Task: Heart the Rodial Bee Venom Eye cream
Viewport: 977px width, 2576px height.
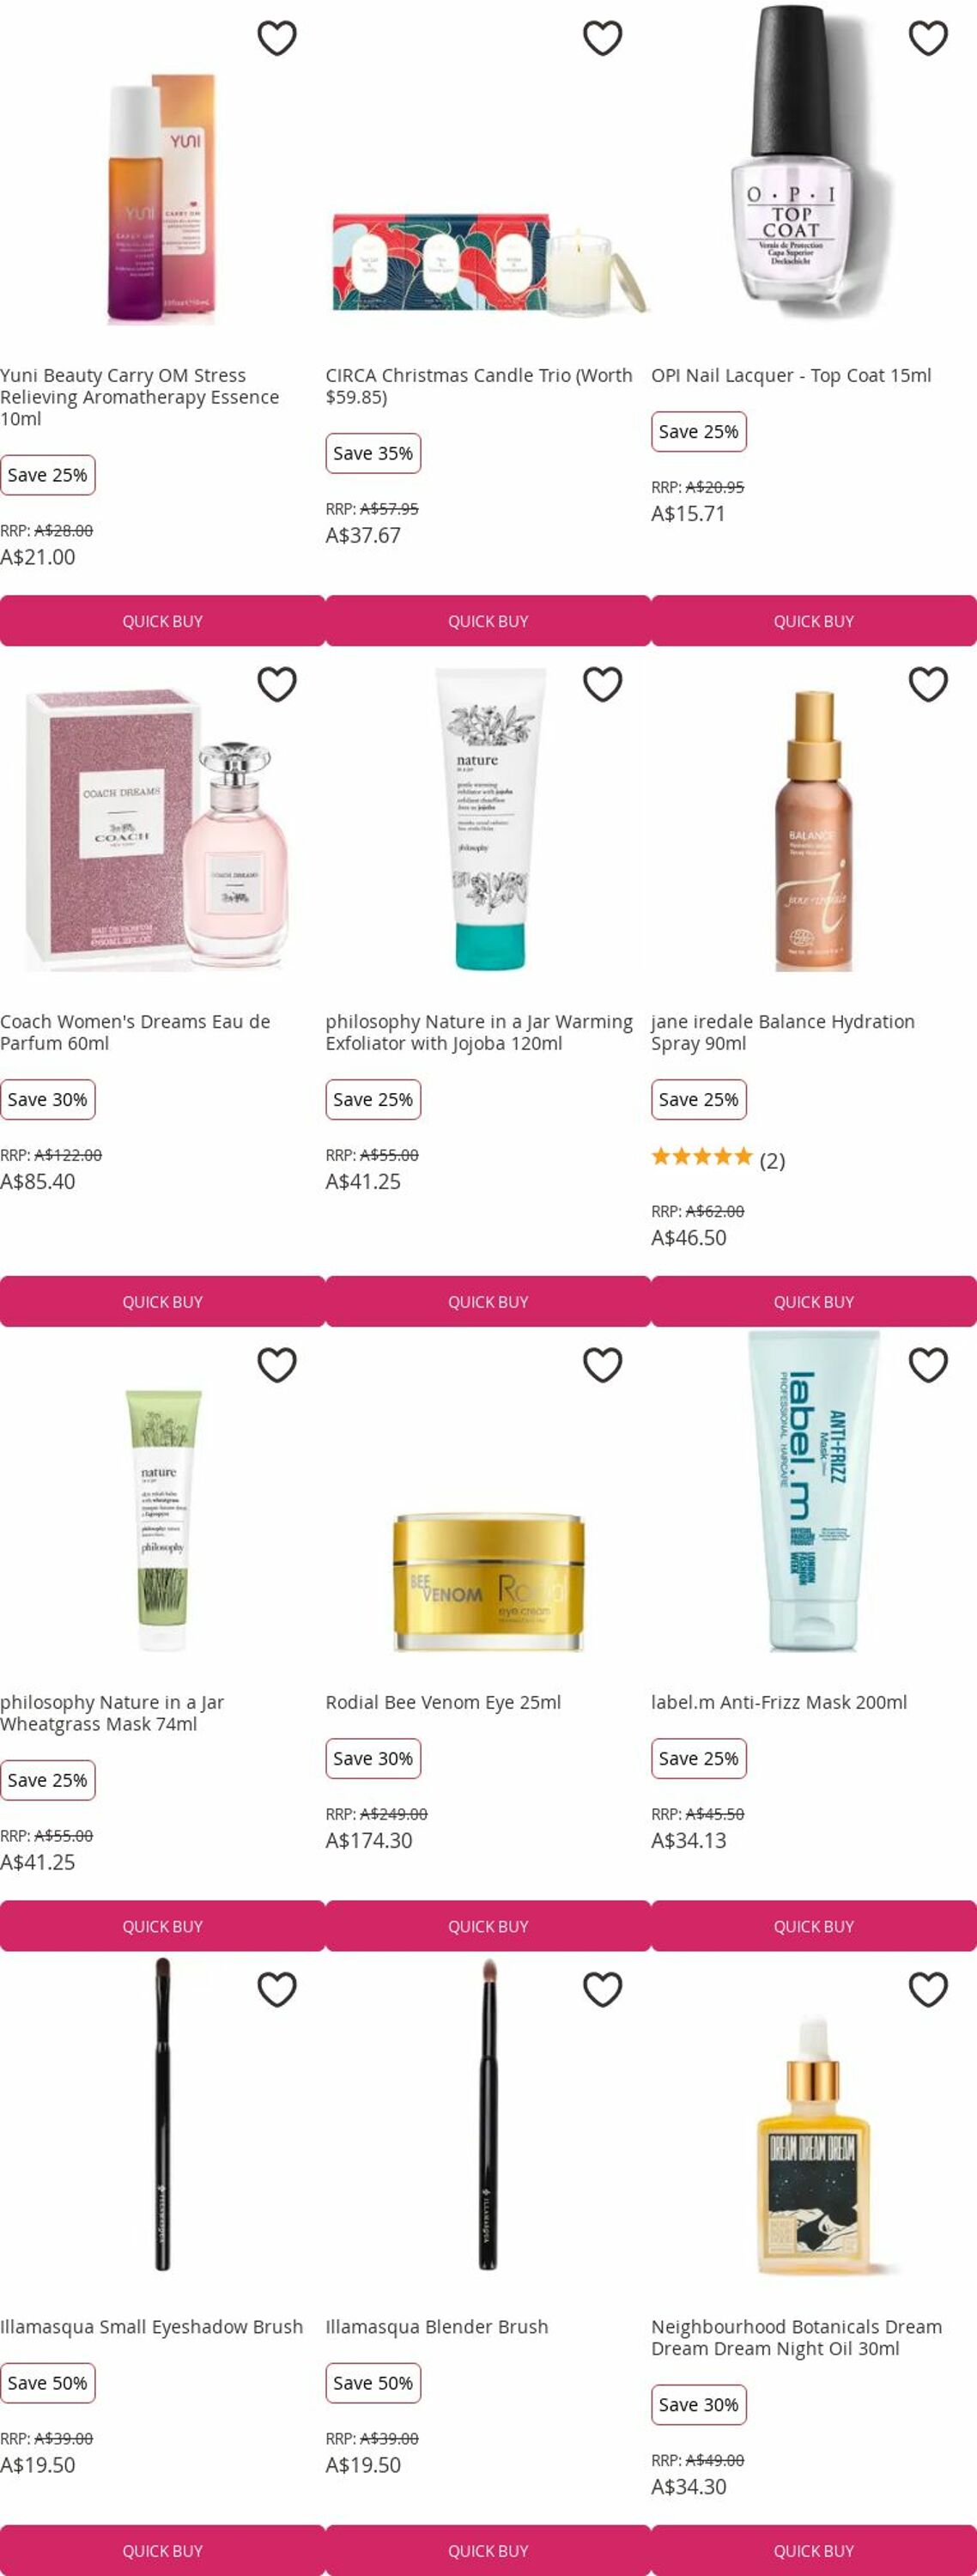Action: (603, 1365)
